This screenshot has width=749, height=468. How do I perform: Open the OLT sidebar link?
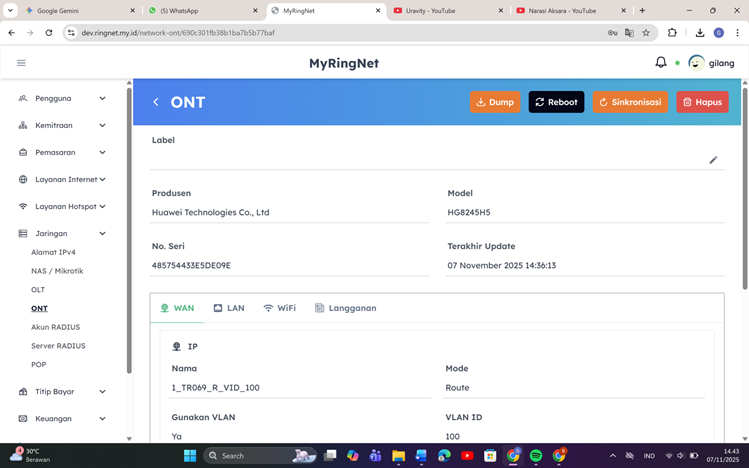coord(38,290)
